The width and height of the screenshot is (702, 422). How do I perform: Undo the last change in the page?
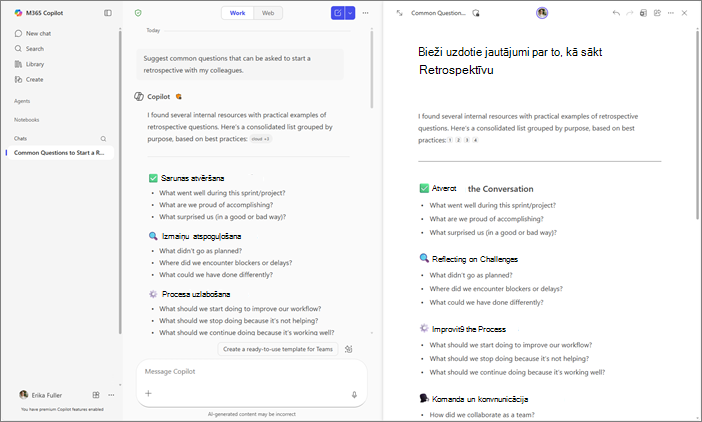click(x=616, y=13)
